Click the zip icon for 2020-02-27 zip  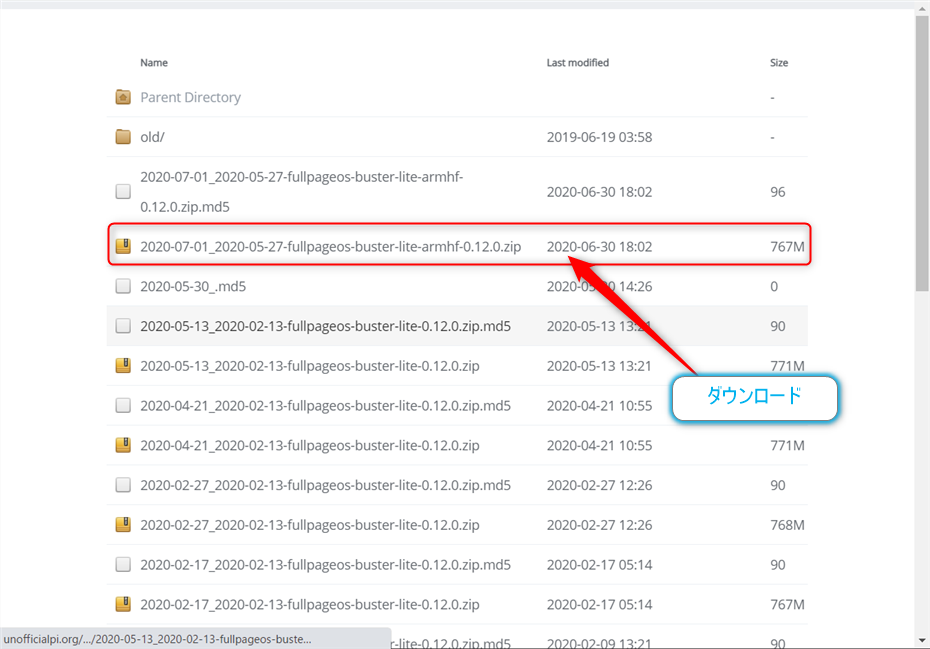(x=123, y=524)
